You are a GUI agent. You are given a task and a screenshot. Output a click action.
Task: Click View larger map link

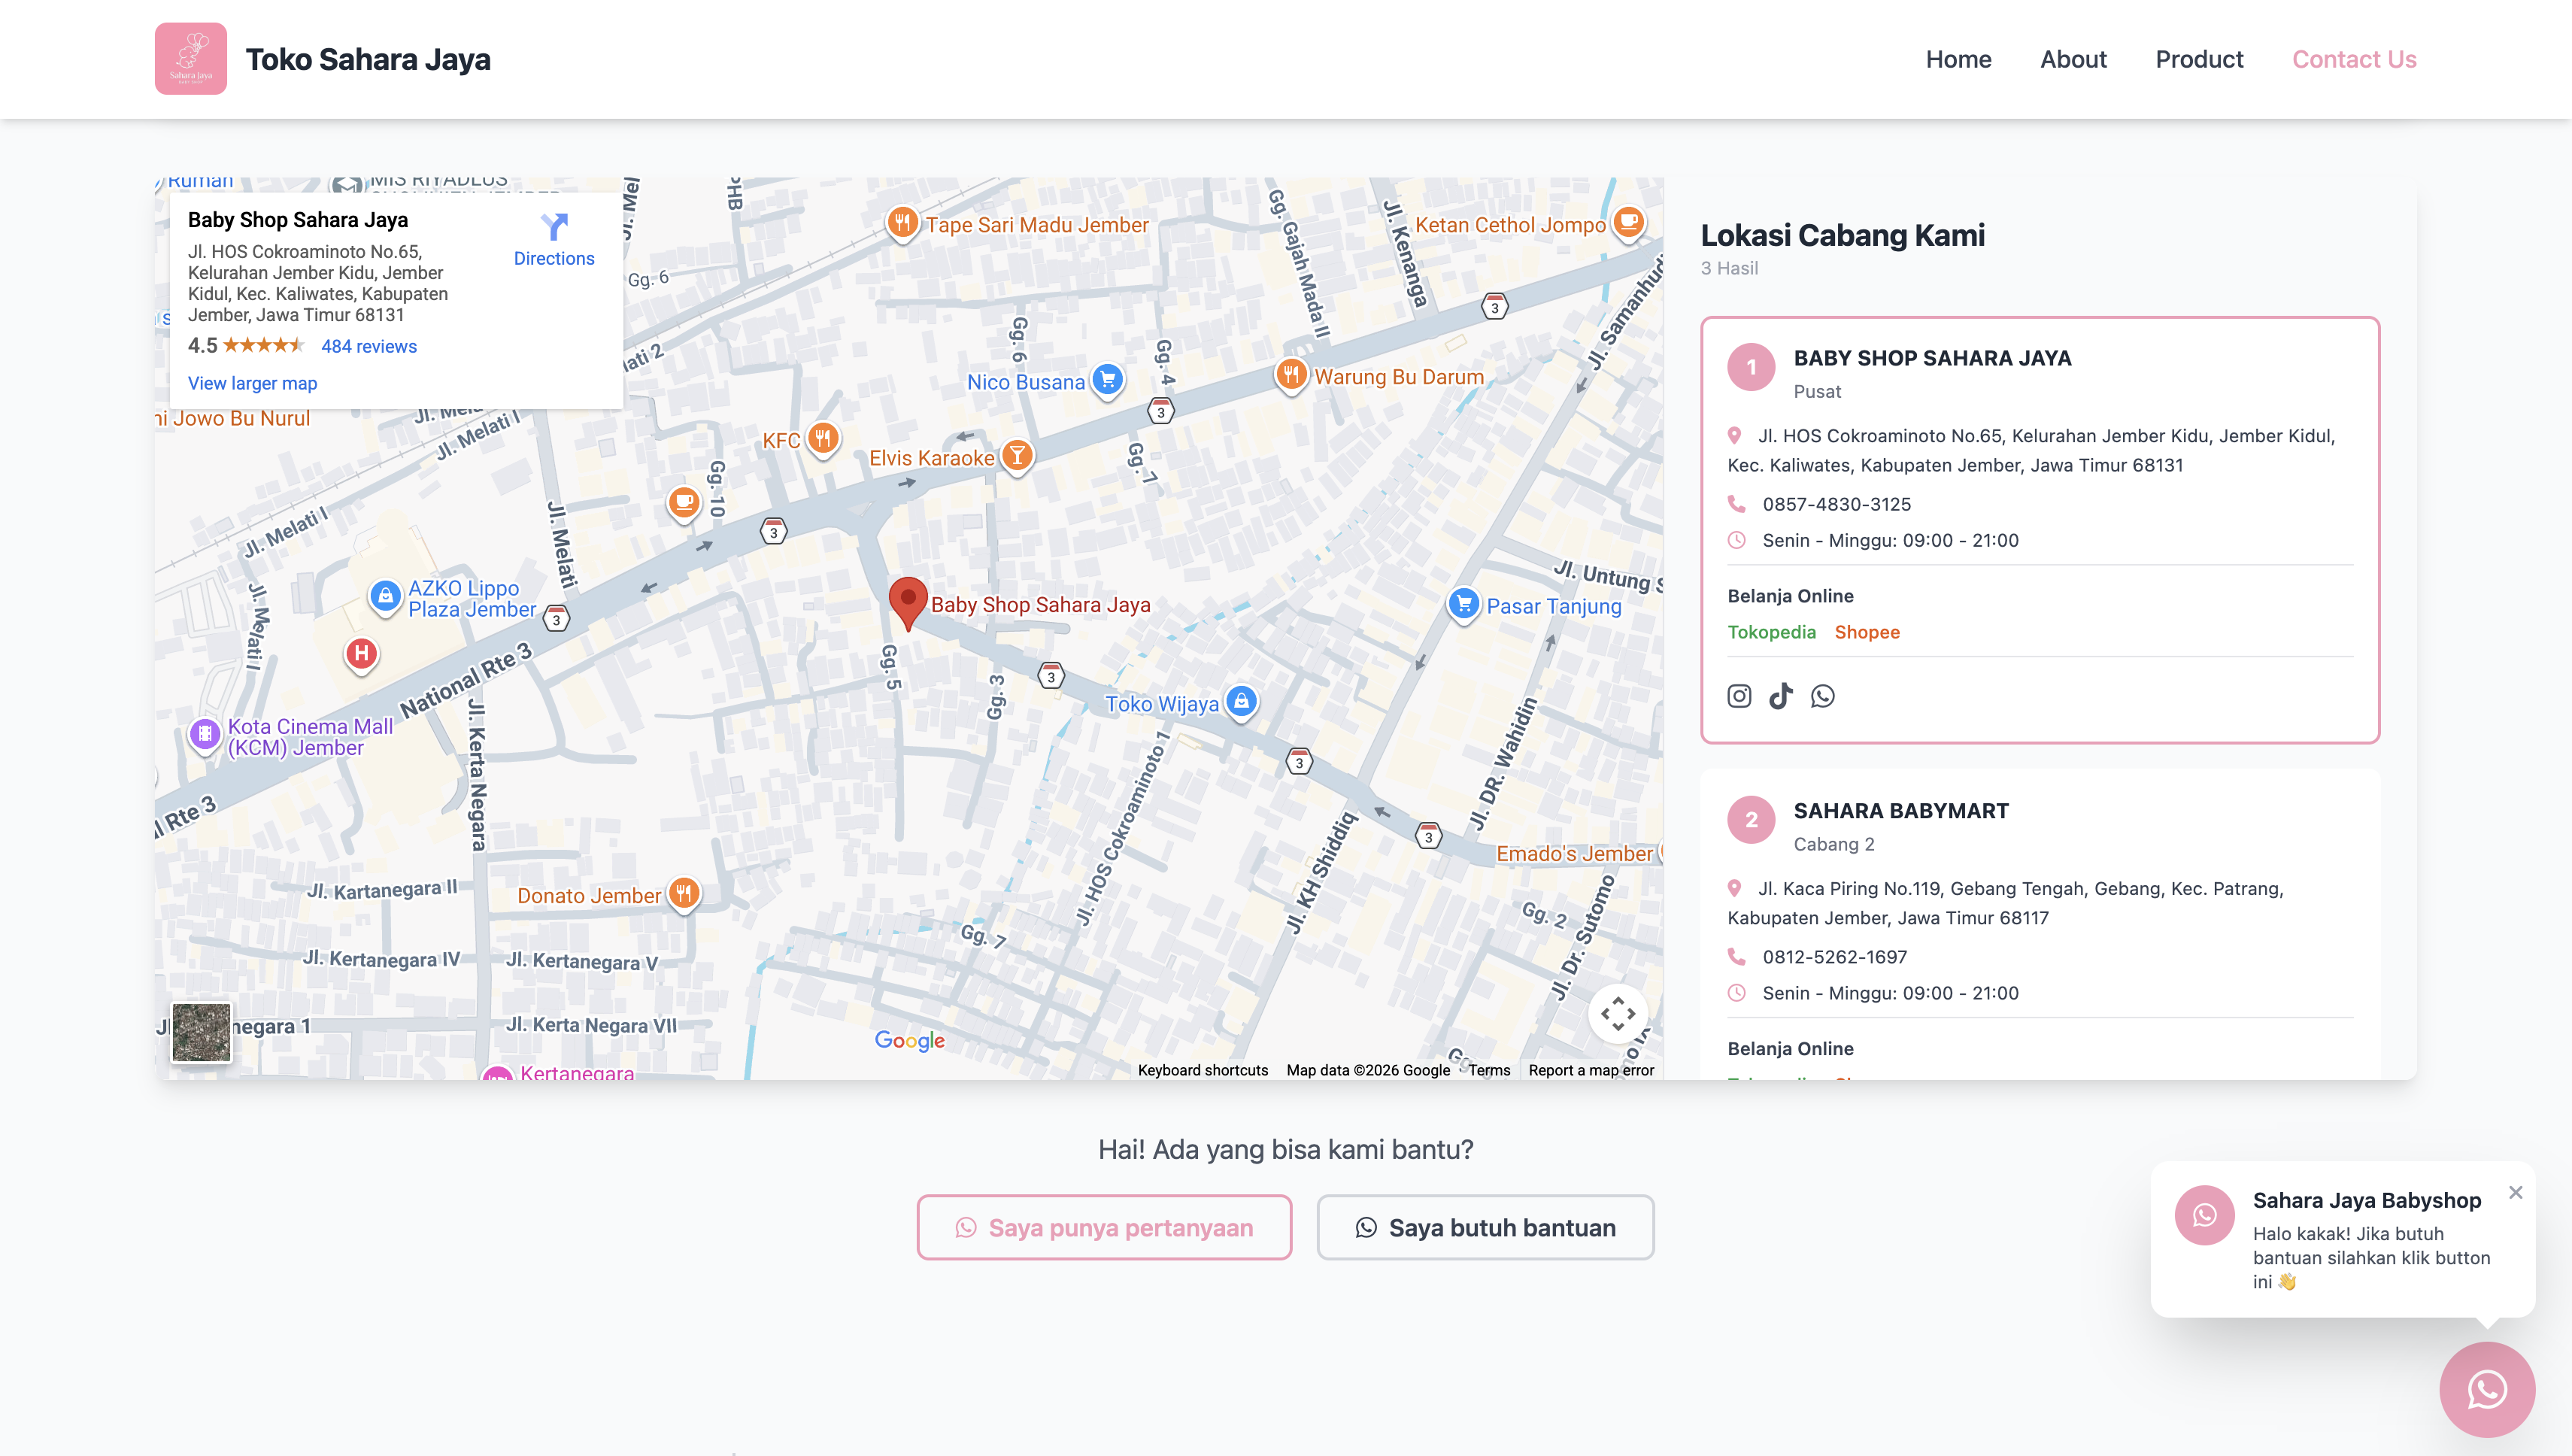click(x=252, y=383)
